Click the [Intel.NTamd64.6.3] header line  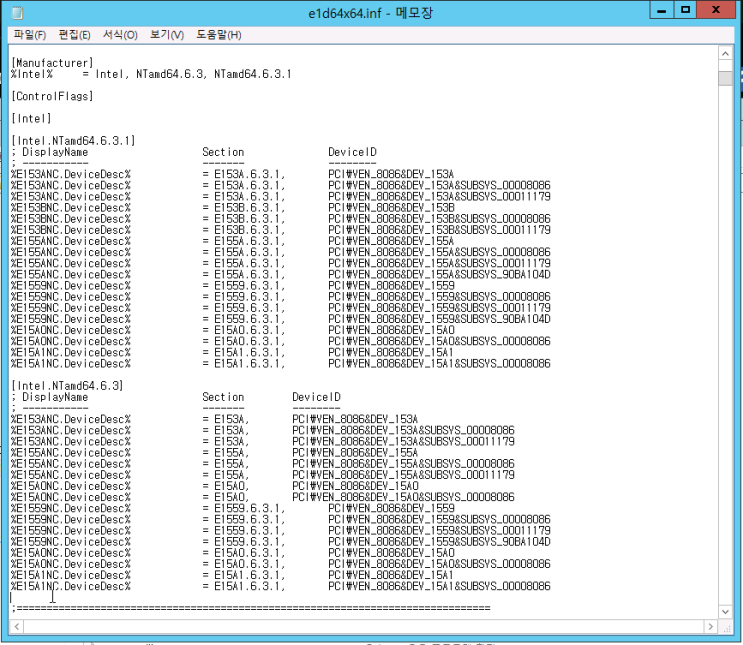pyautogui.click(x=67, y=386)
